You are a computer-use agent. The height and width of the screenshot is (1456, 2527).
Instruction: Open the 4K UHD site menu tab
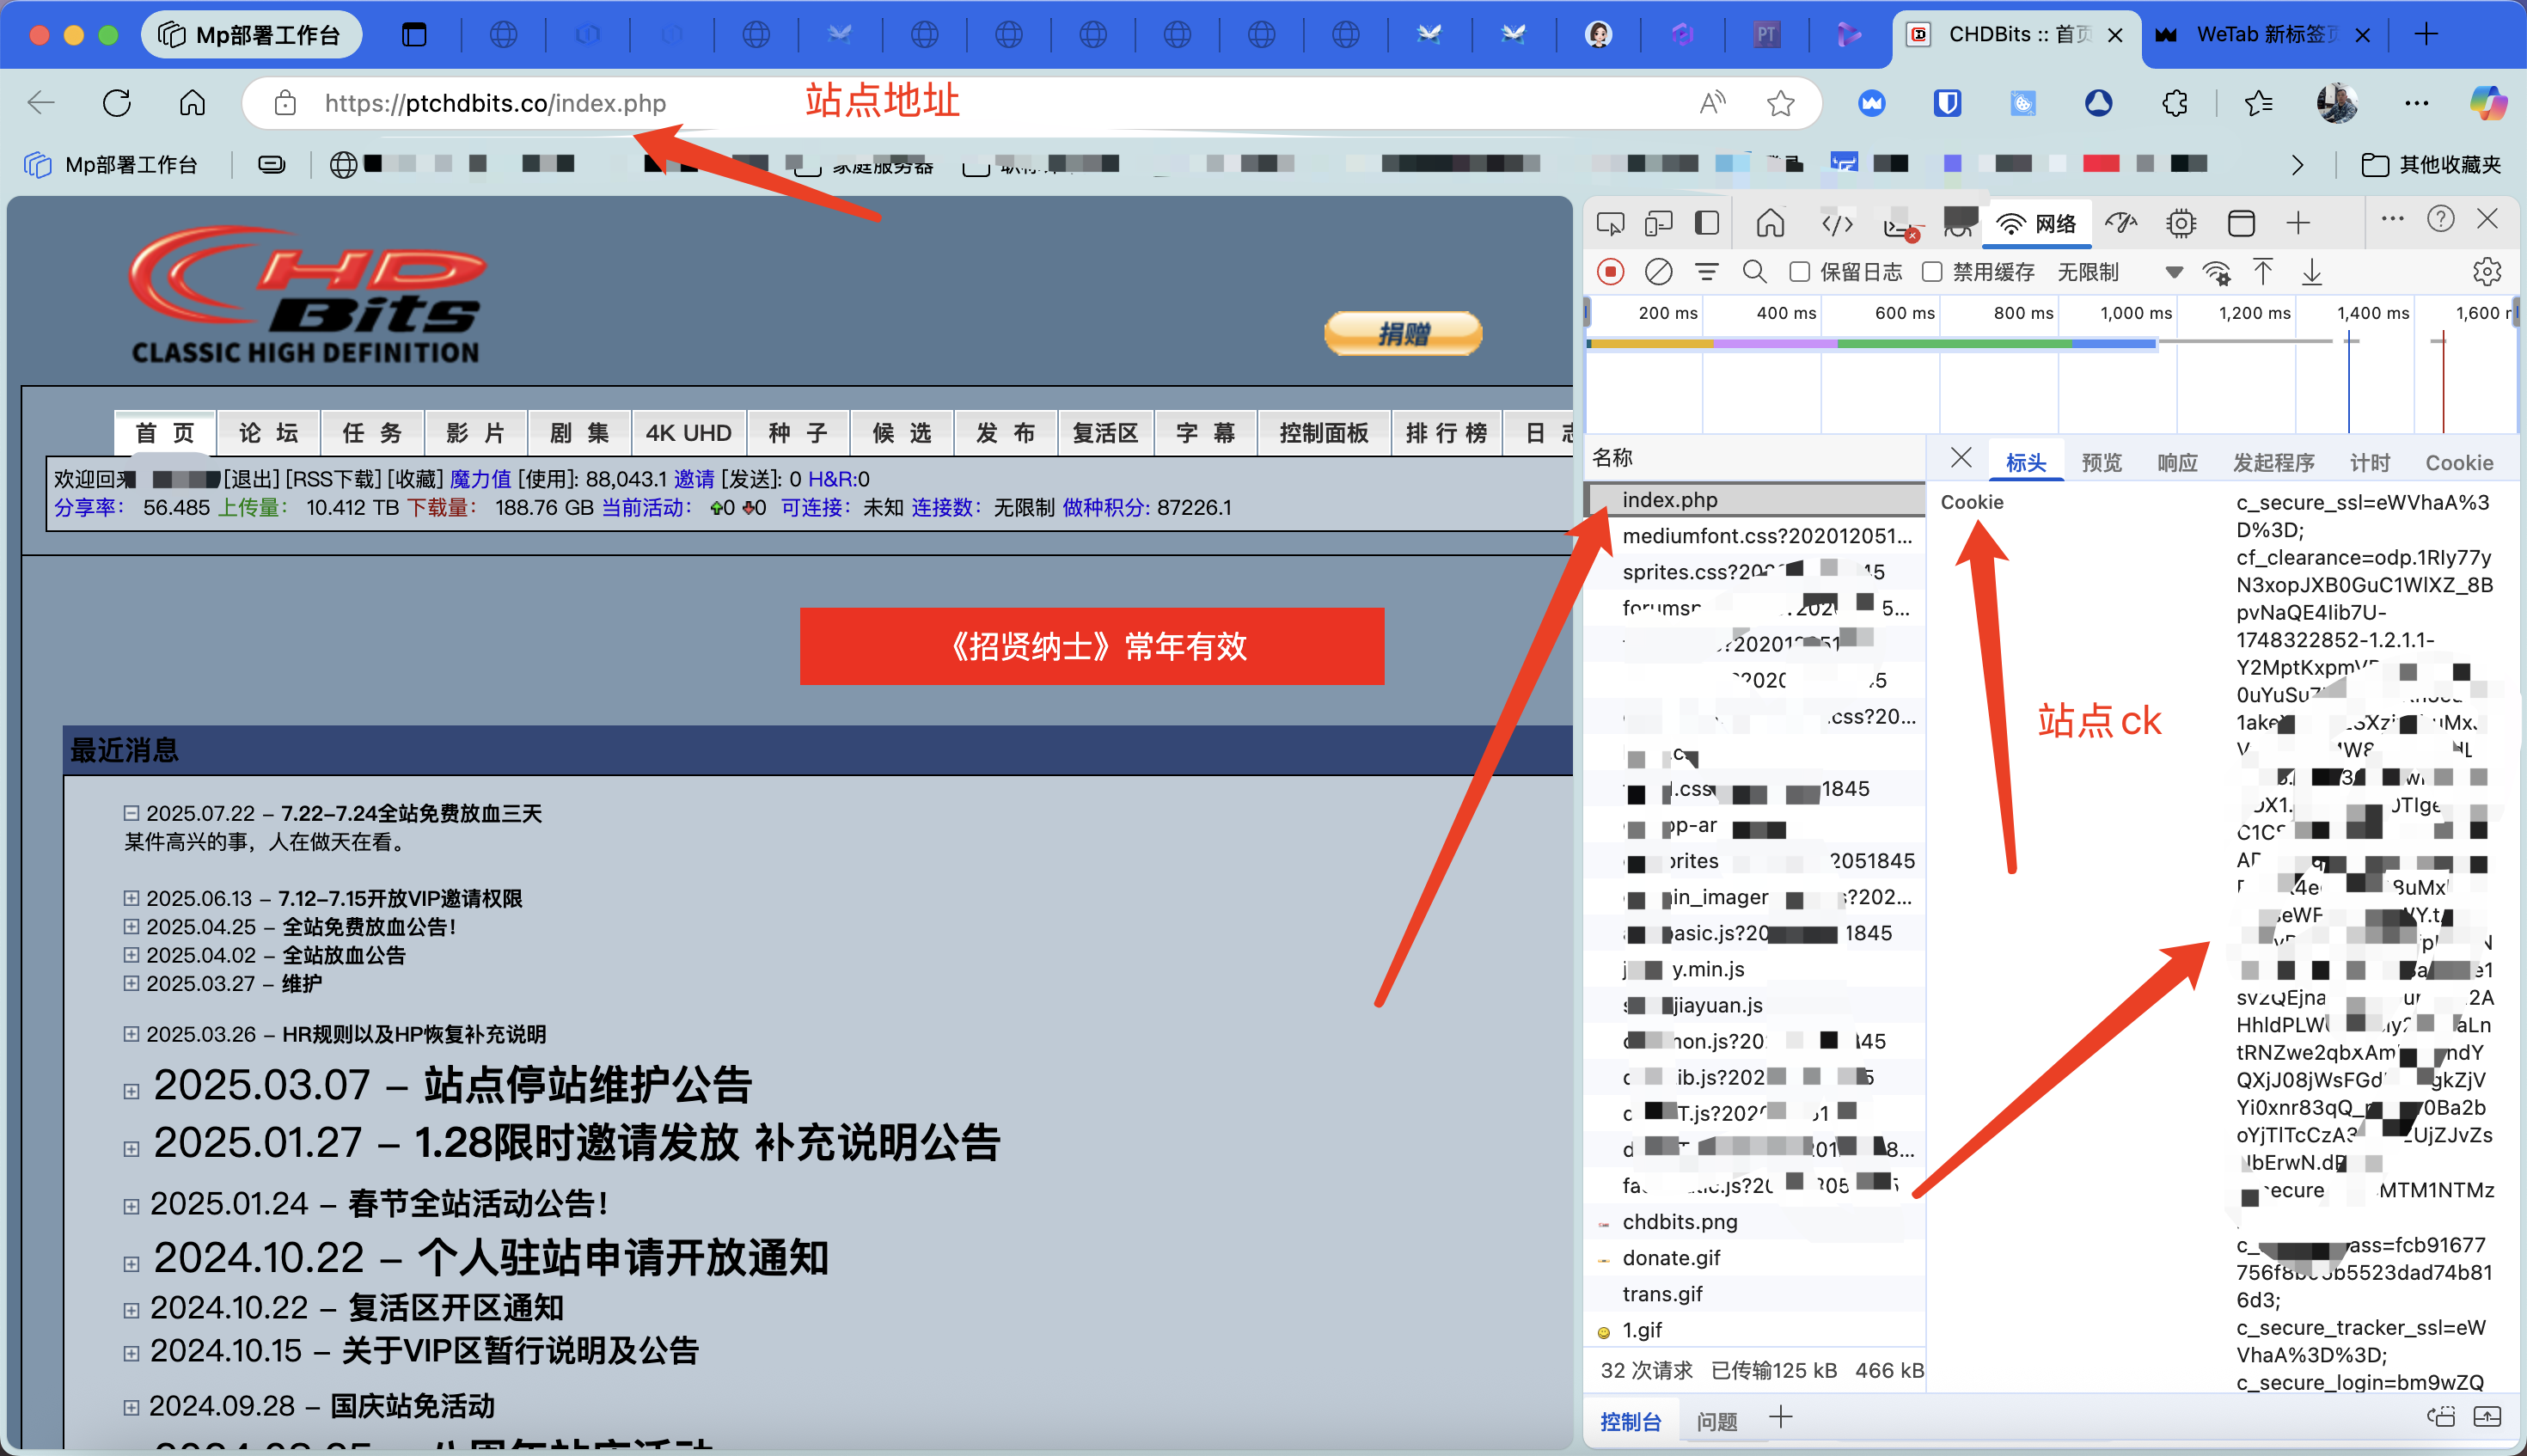pos(688,433)
